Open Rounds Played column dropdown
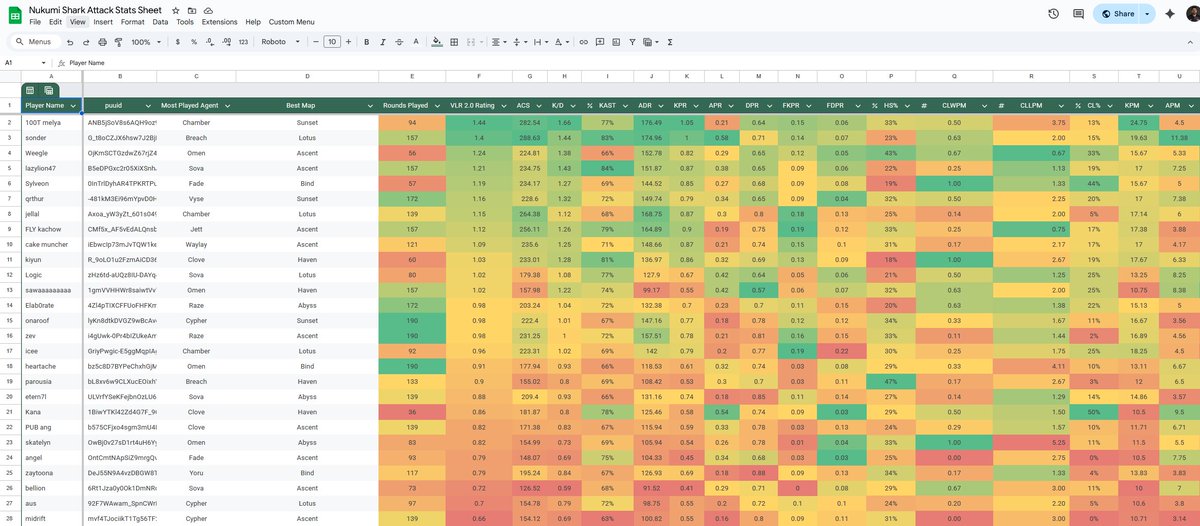 pyautogui.click(x=436, y=105)
